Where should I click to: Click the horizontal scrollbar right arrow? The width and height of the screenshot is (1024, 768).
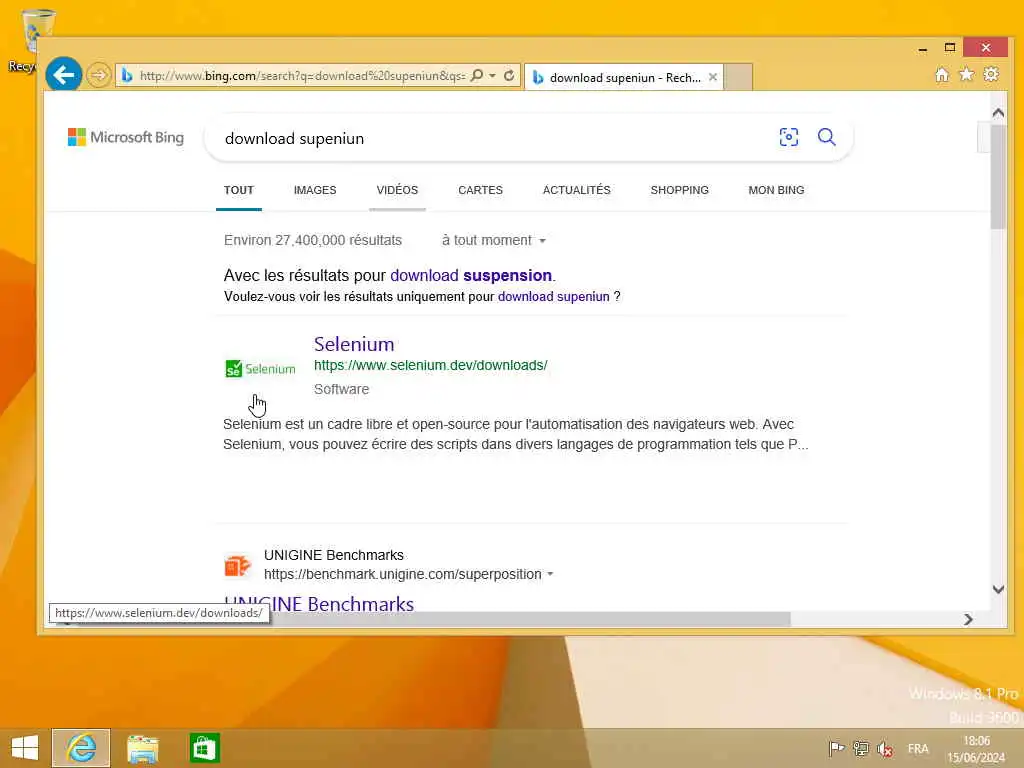tap(968, 619)
